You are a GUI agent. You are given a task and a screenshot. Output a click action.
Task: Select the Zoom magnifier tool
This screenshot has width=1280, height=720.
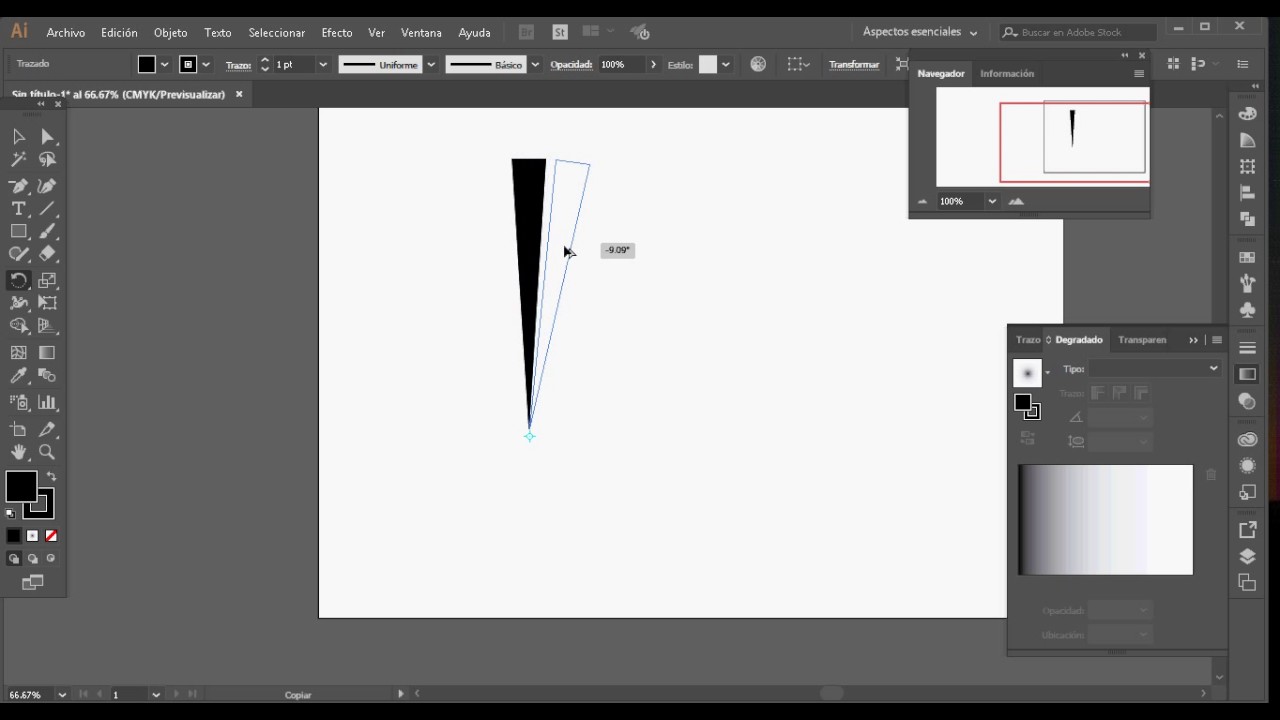tap(48, 452)
